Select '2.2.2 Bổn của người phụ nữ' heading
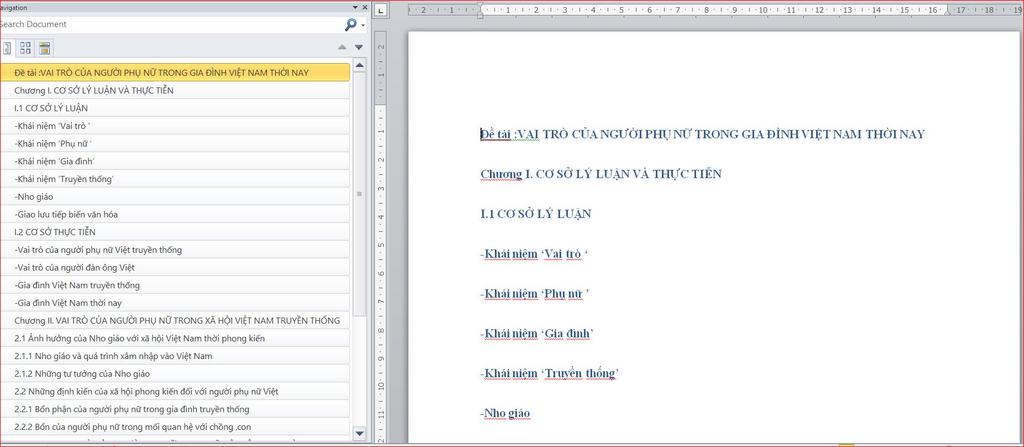The width and height of the screenshot is (1024, 447). click(175, 426)
